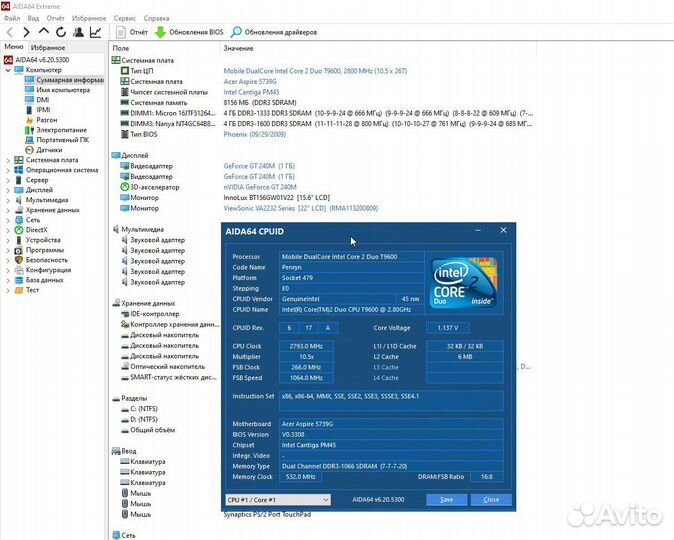The height and width of the screenshot is (540, 674).
Task: Open the ViewSonic VA2232 Series monitor link
Action: (300, 208)
